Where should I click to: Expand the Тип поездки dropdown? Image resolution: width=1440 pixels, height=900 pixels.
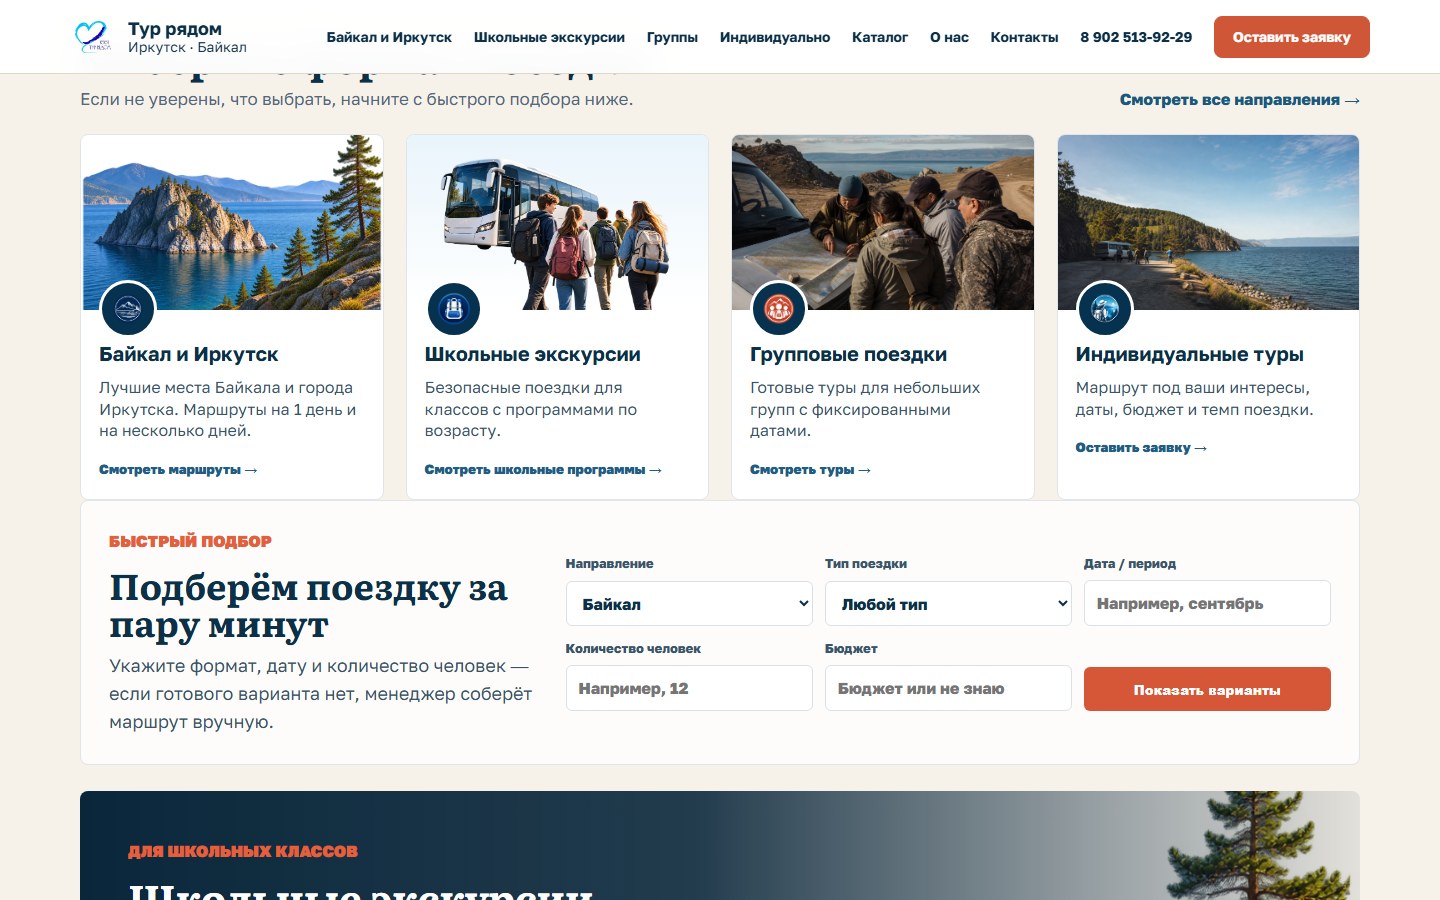coord(948,604)
